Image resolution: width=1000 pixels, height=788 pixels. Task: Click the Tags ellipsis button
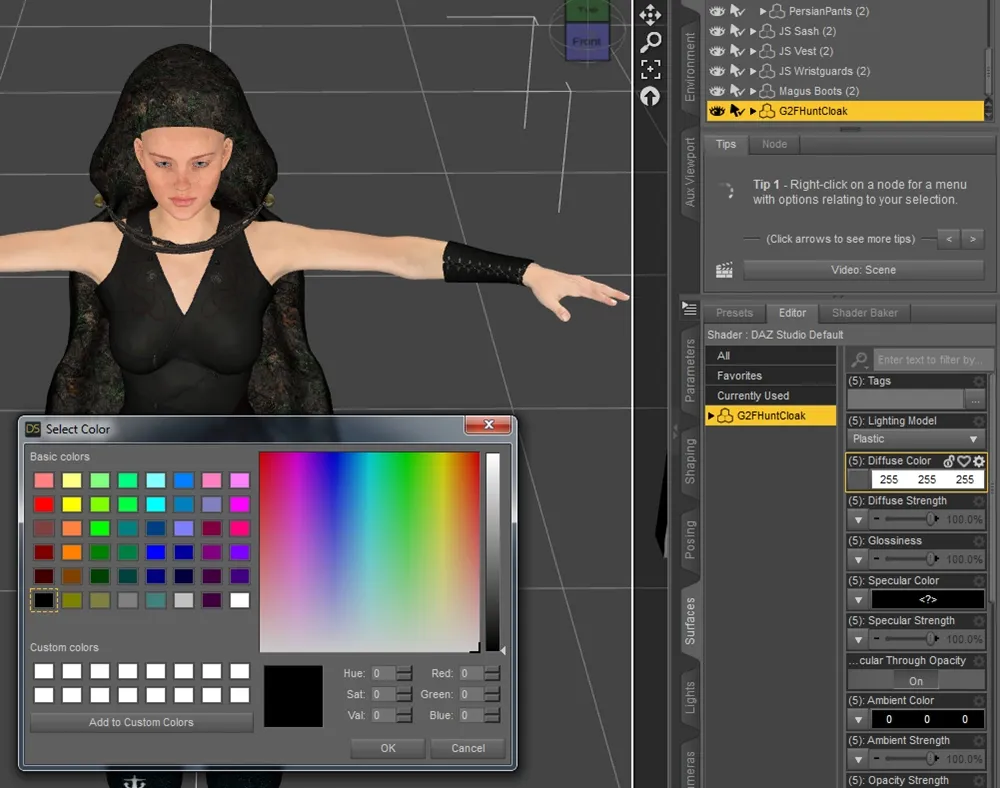click(975, 400)
